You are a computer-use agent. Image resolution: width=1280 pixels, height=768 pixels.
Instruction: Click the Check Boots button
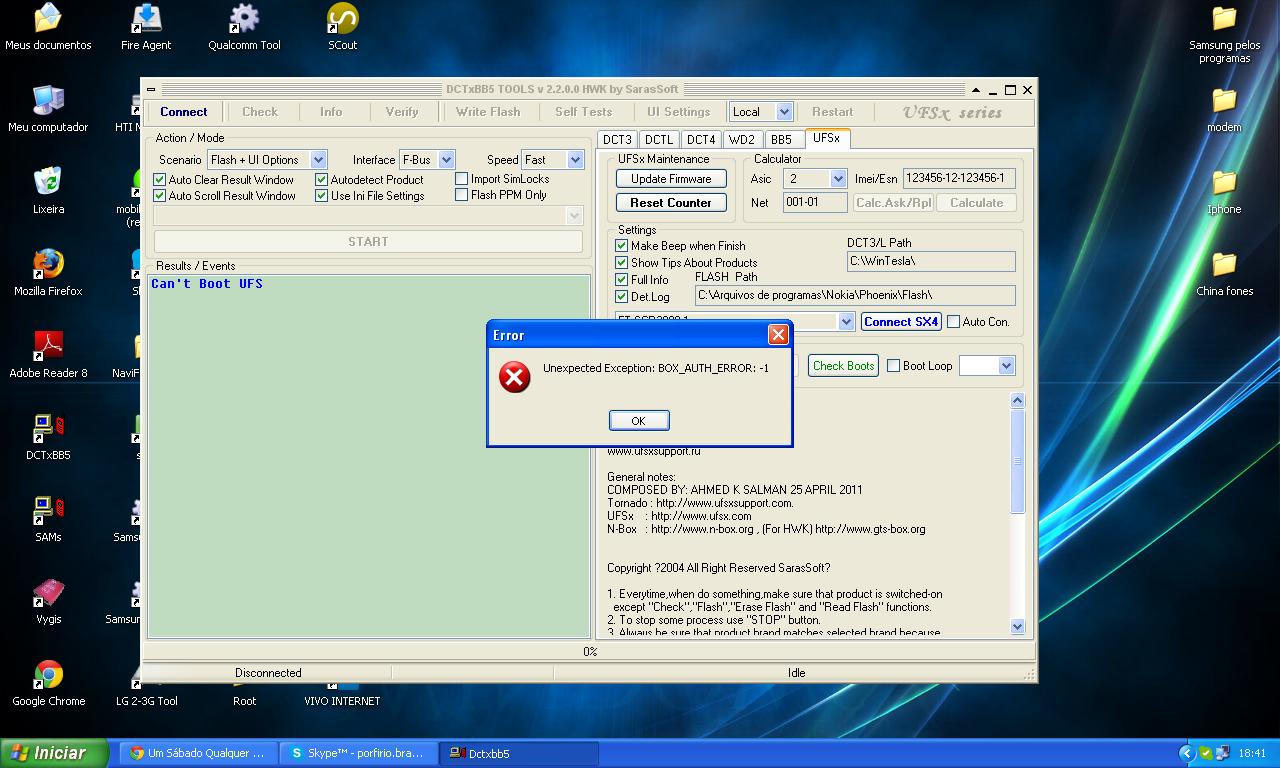tap(844, 366)
